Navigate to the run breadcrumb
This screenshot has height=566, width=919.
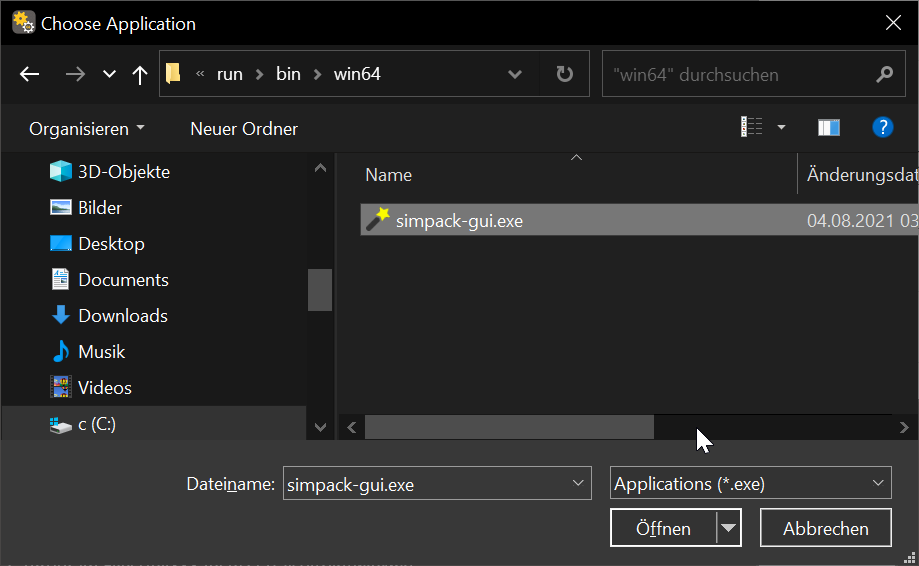230,74
